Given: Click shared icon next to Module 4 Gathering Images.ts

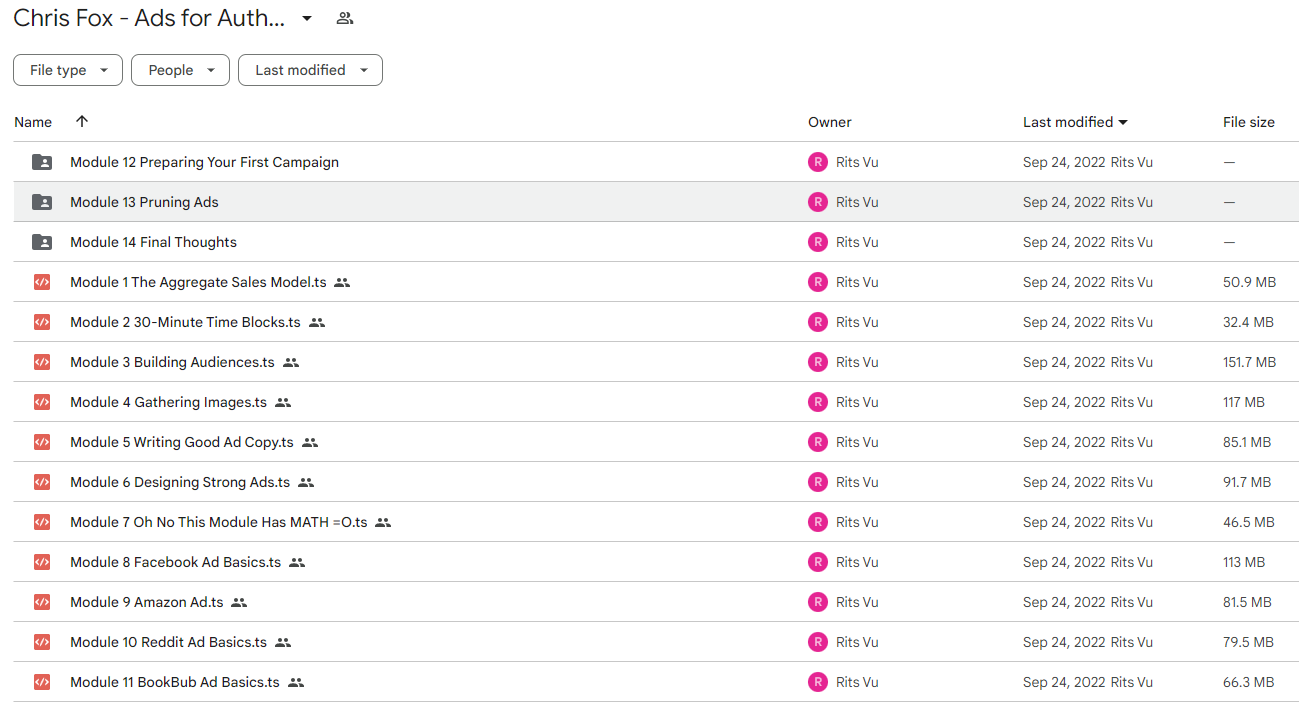Looking at the screenshot, I should pos(283,402).
